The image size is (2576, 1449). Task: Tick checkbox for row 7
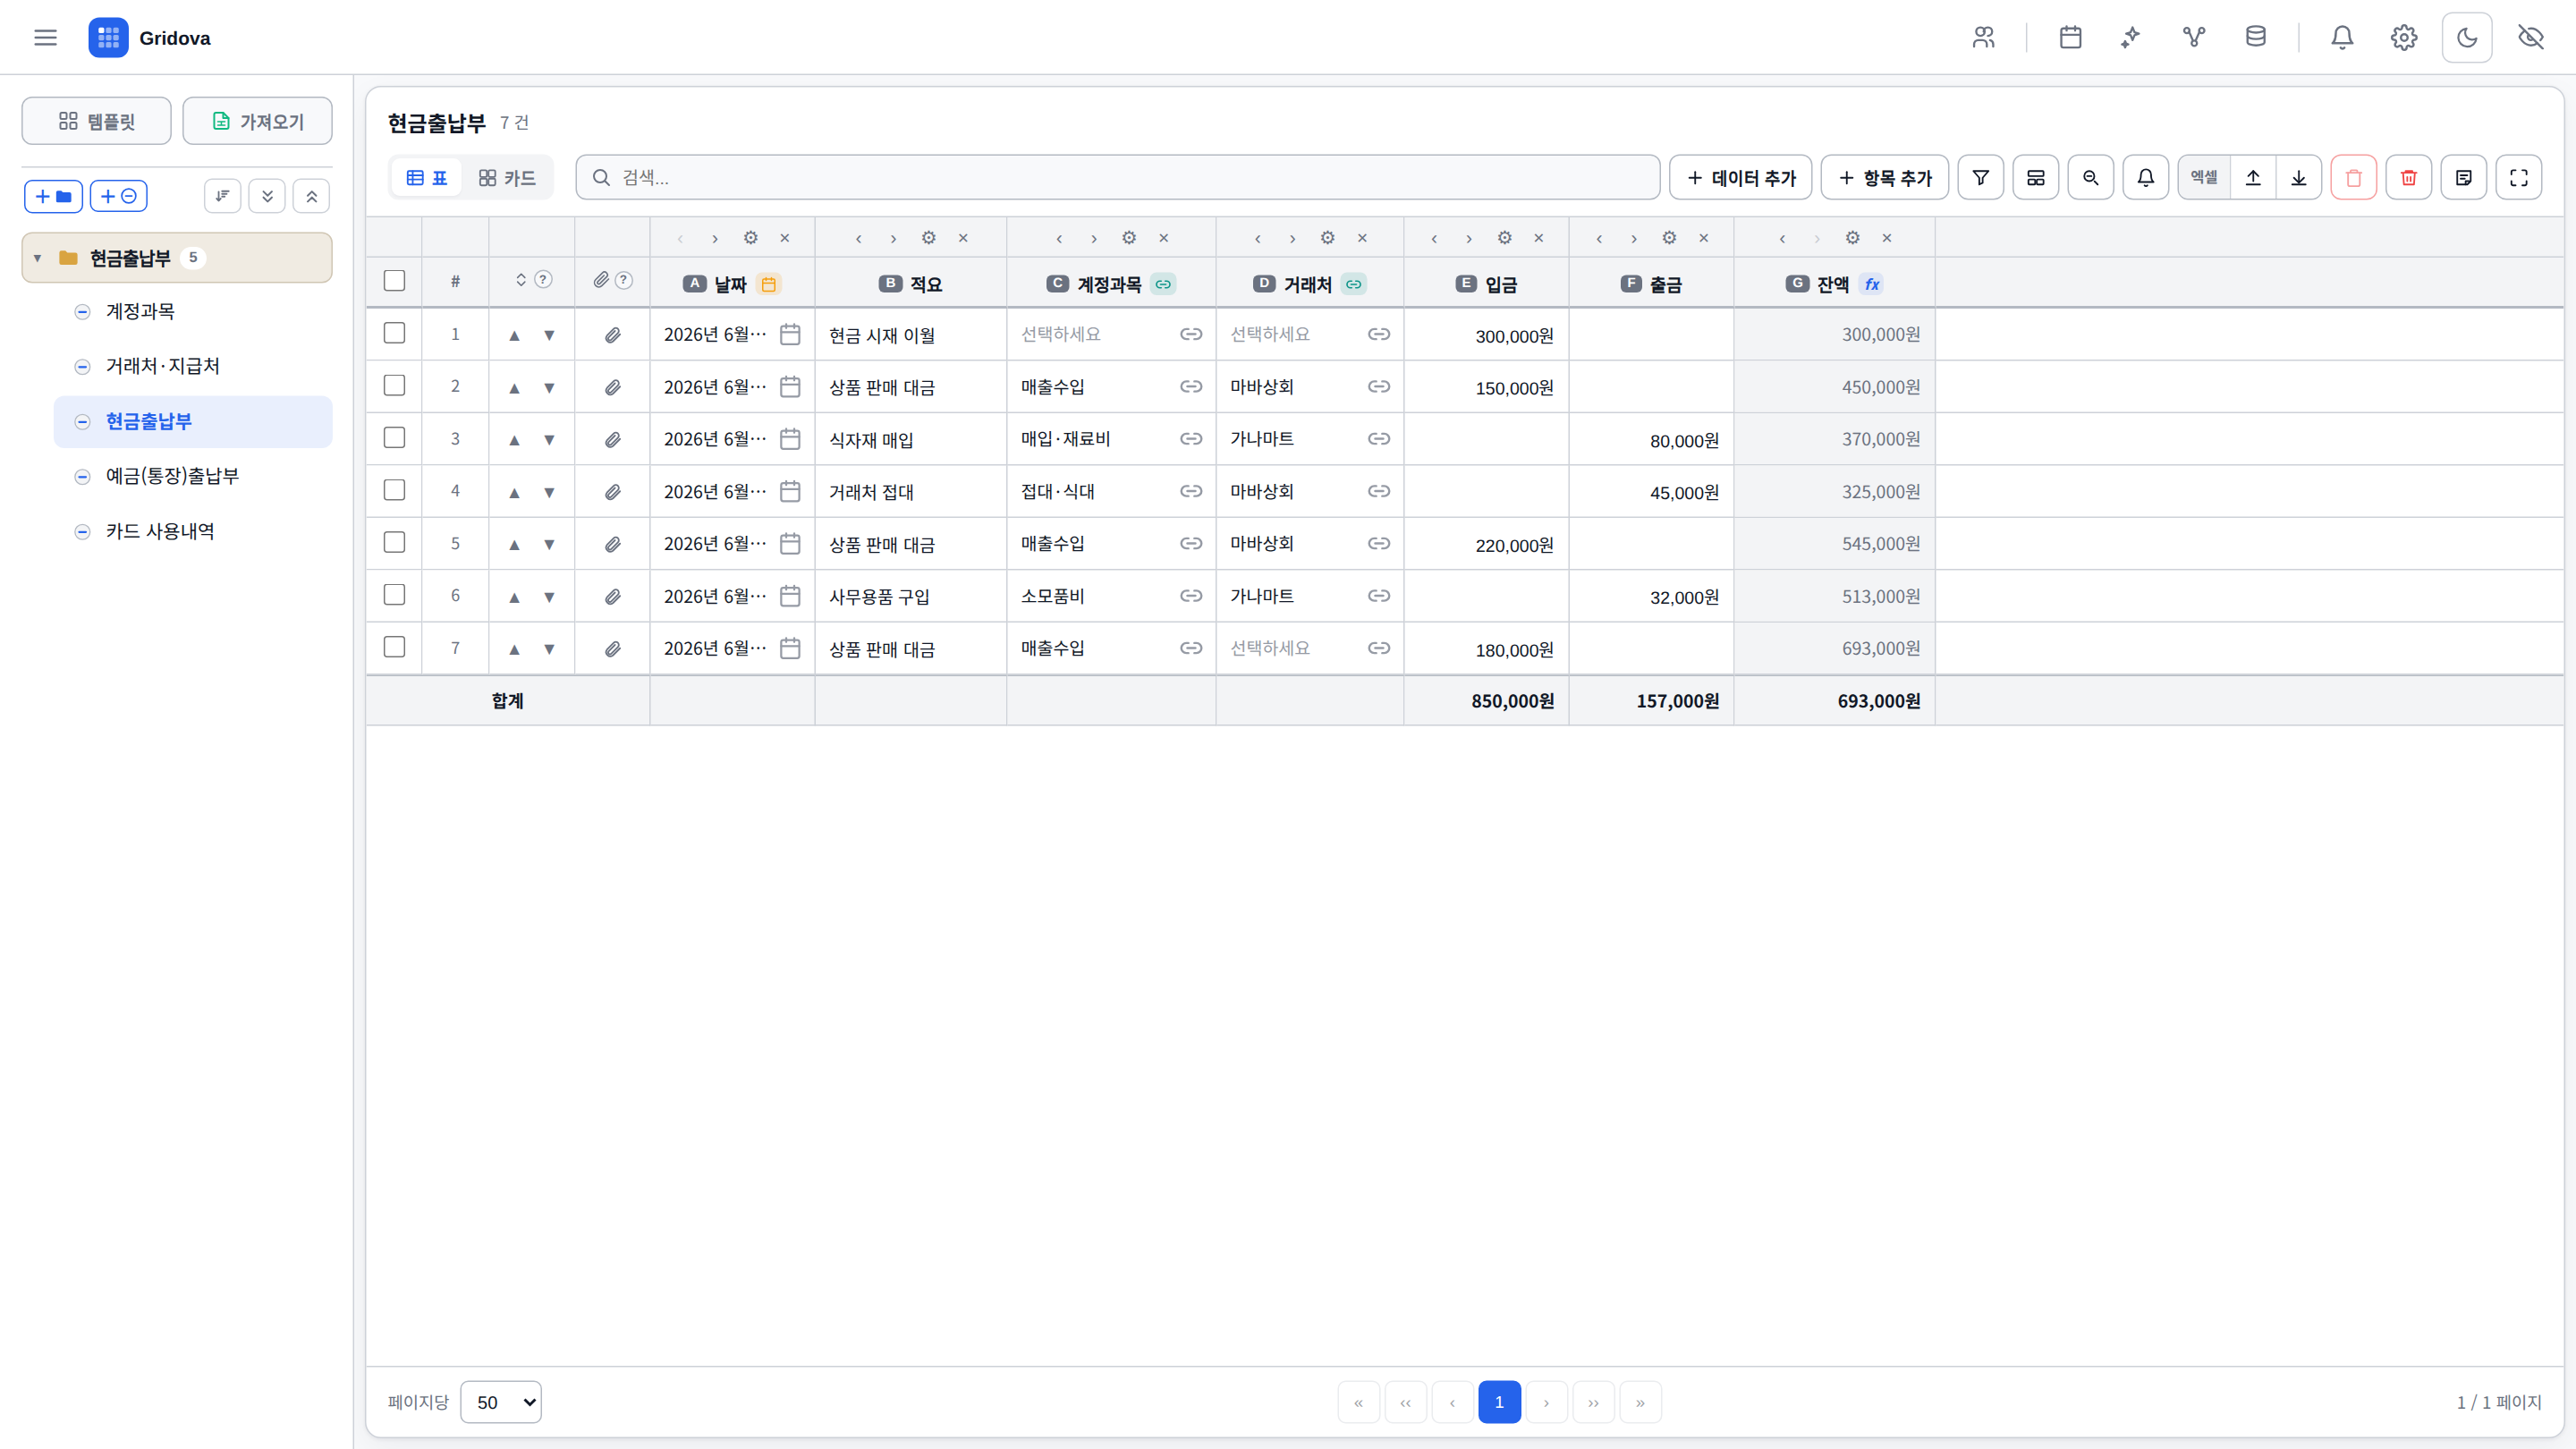coord(394,647)
